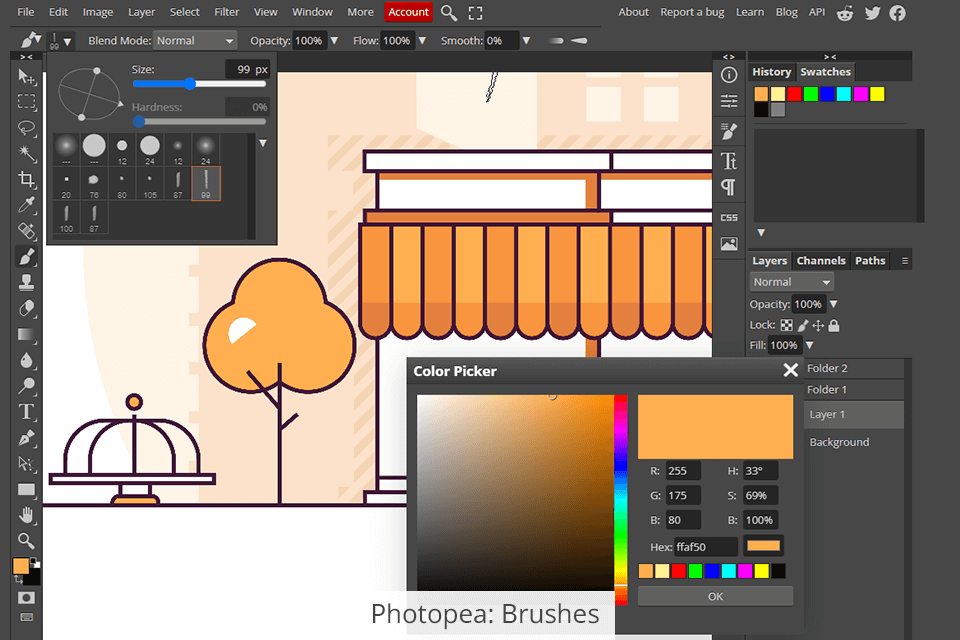Select the Hand tool
Screen dimensions: 960x640
coord(27,515)
